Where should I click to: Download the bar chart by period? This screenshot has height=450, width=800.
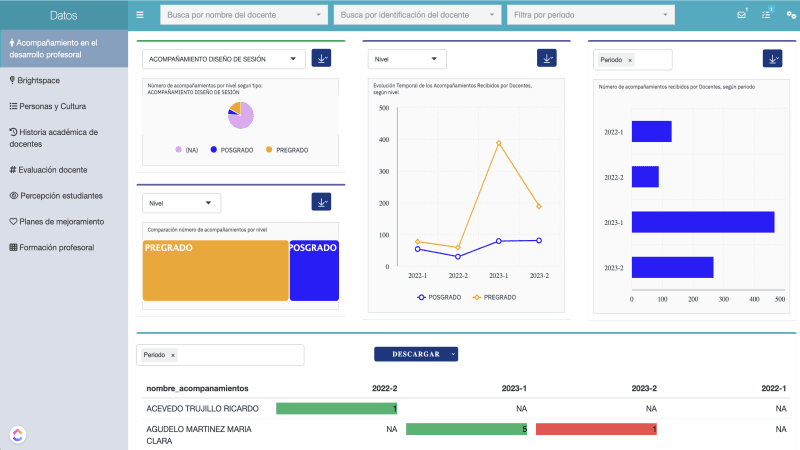click(772, 59)
